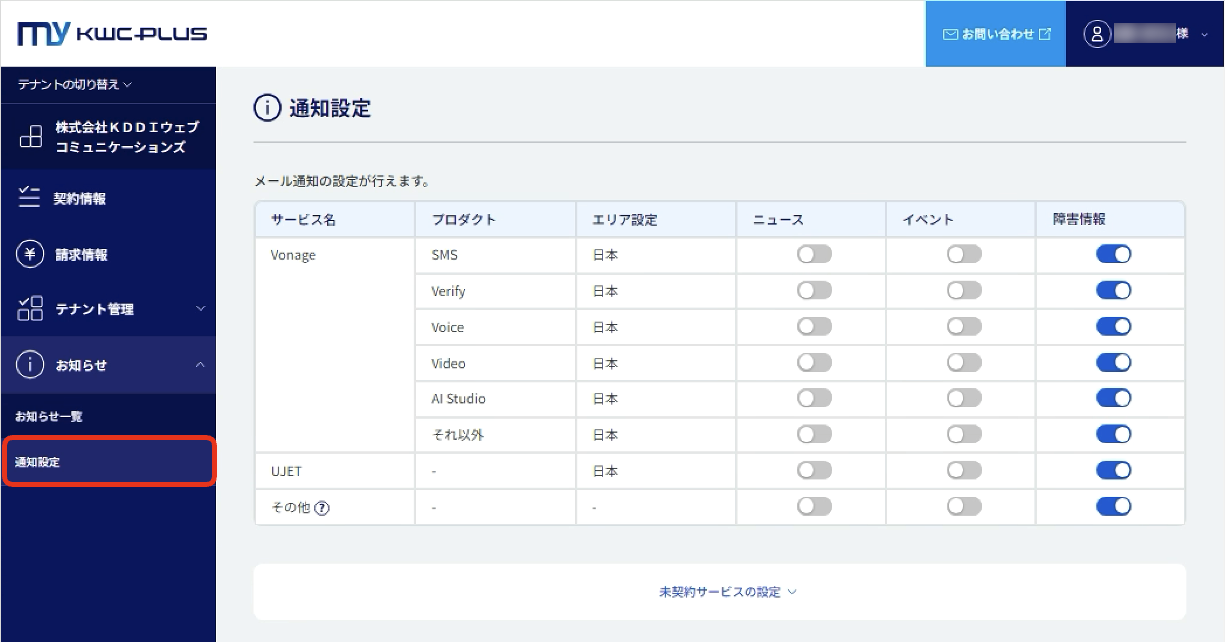Disable 障害情報 toggle for Voice

click(x=1113, y=326)
